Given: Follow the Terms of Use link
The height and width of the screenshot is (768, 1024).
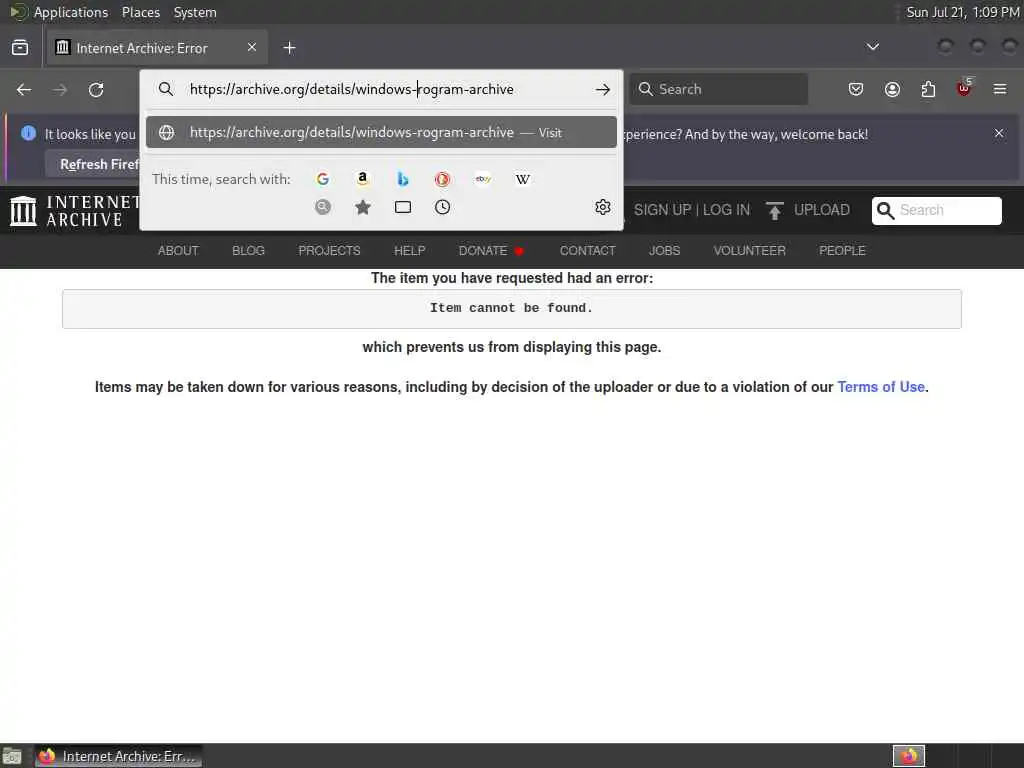Looking at the screenshot, I should coord(881,387).
